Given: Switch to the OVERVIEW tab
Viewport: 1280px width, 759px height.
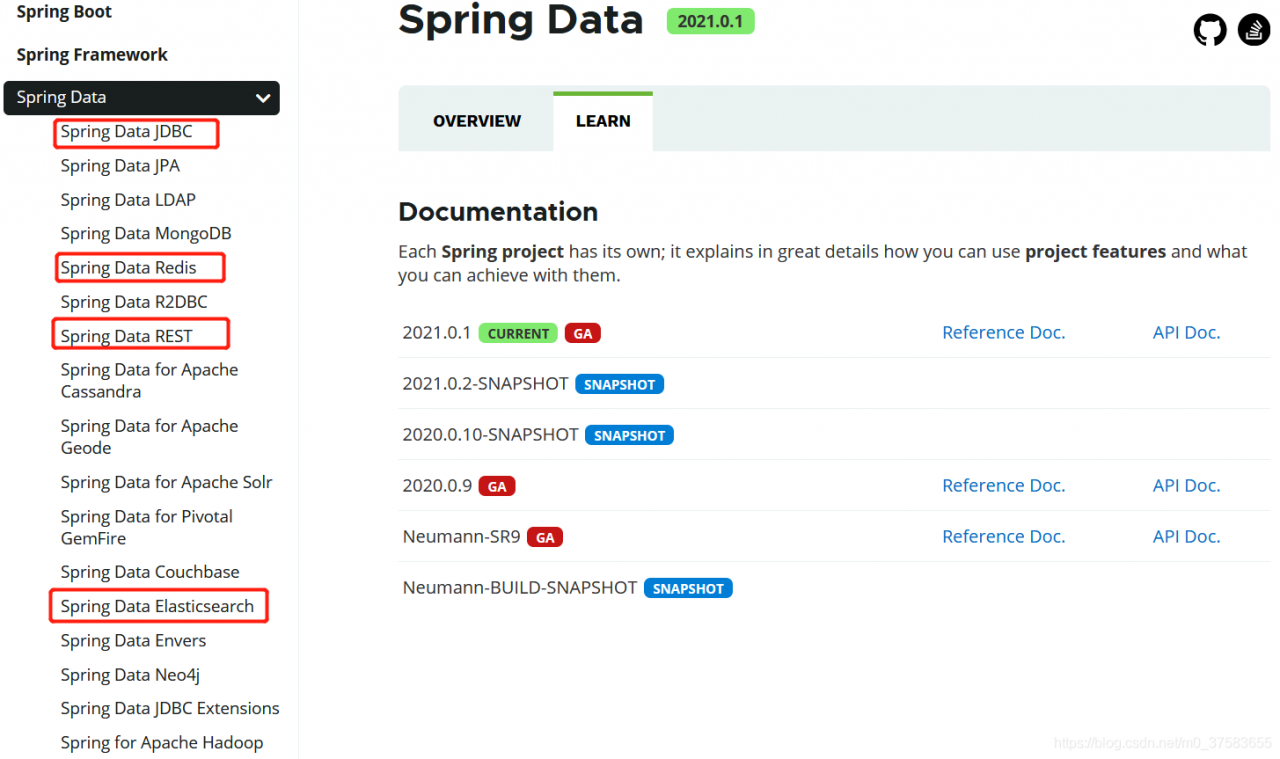Looking at the screenshot, I should coord(477,121).
